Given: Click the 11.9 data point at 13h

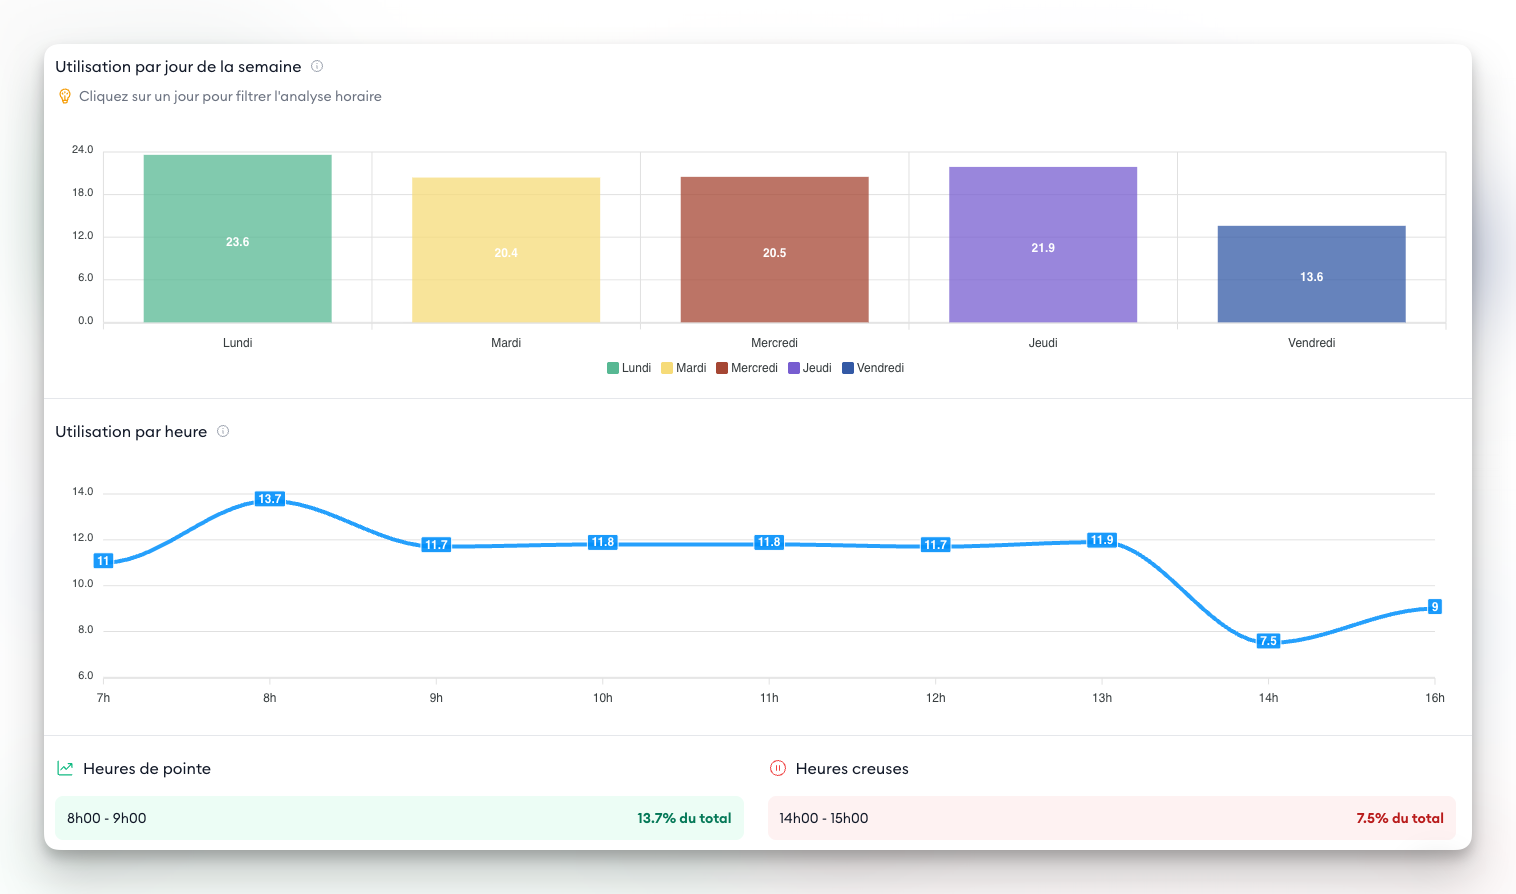Looking at the screenshot, I should coord(1102,540).
